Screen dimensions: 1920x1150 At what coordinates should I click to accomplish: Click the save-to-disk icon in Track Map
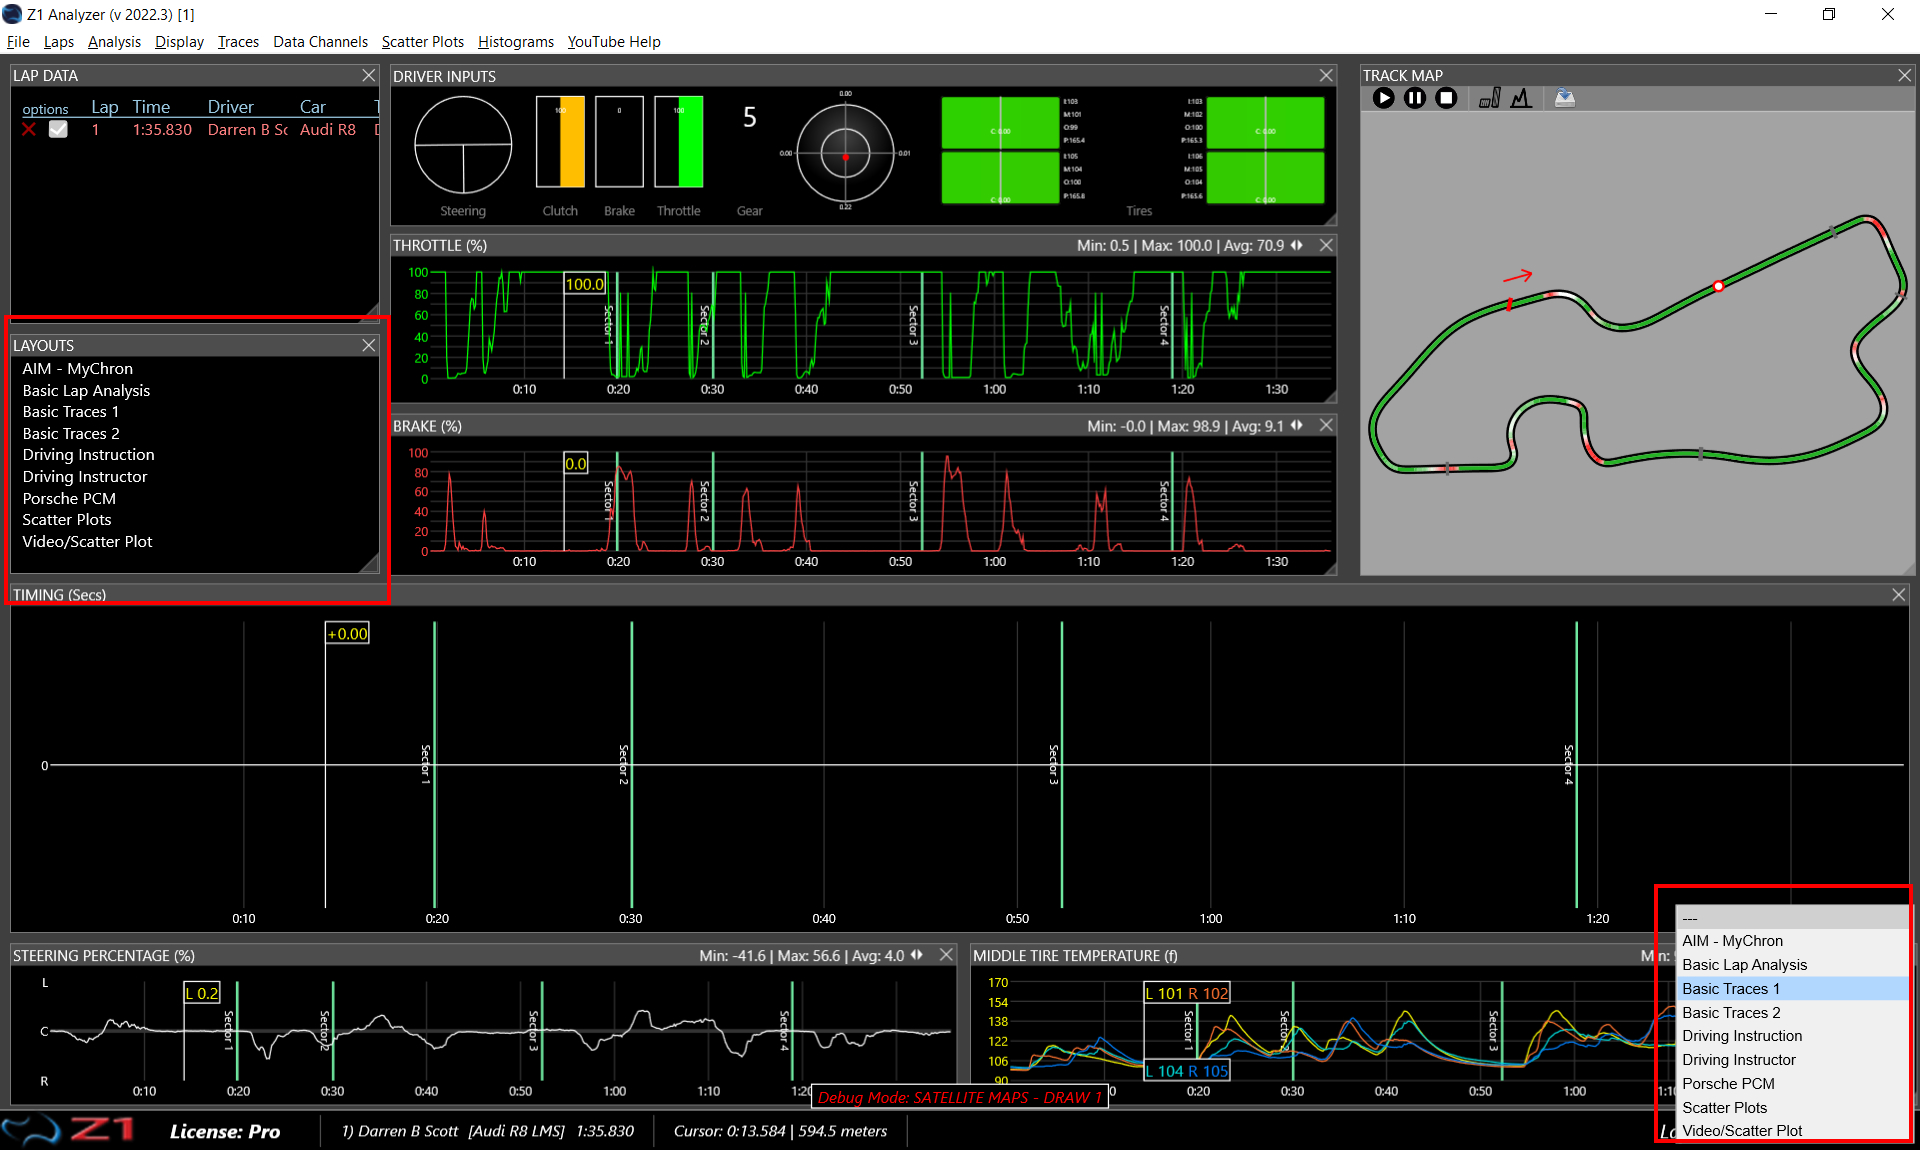tap(1565, 98)
